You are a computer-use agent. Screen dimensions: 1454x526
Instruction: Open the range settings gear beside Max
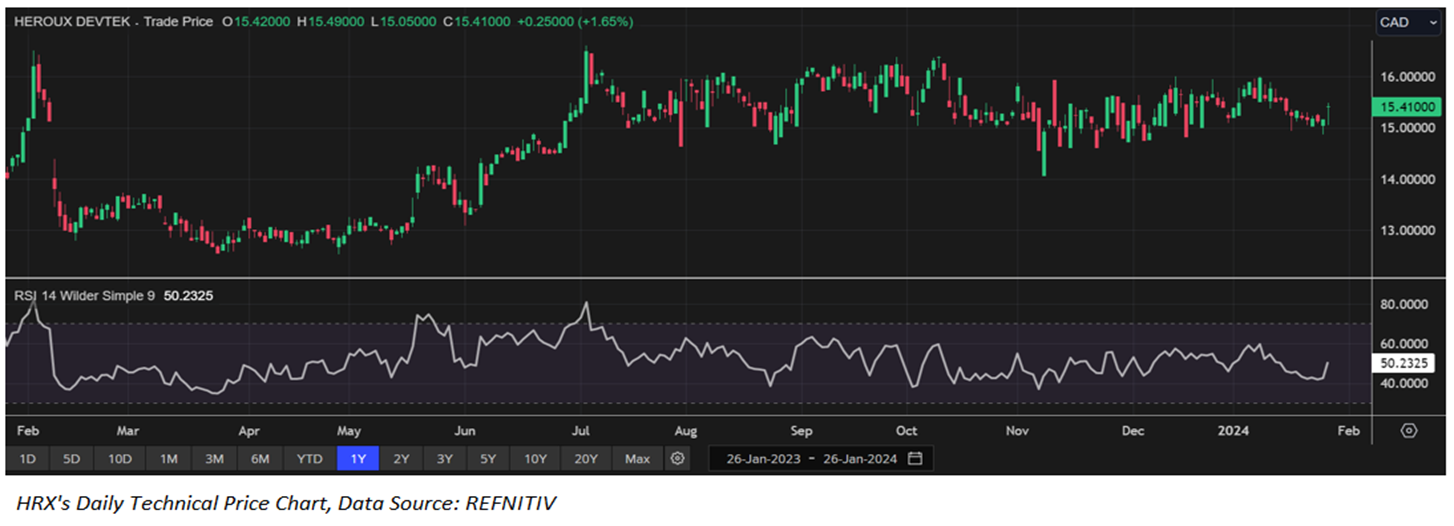coord(678,459)
